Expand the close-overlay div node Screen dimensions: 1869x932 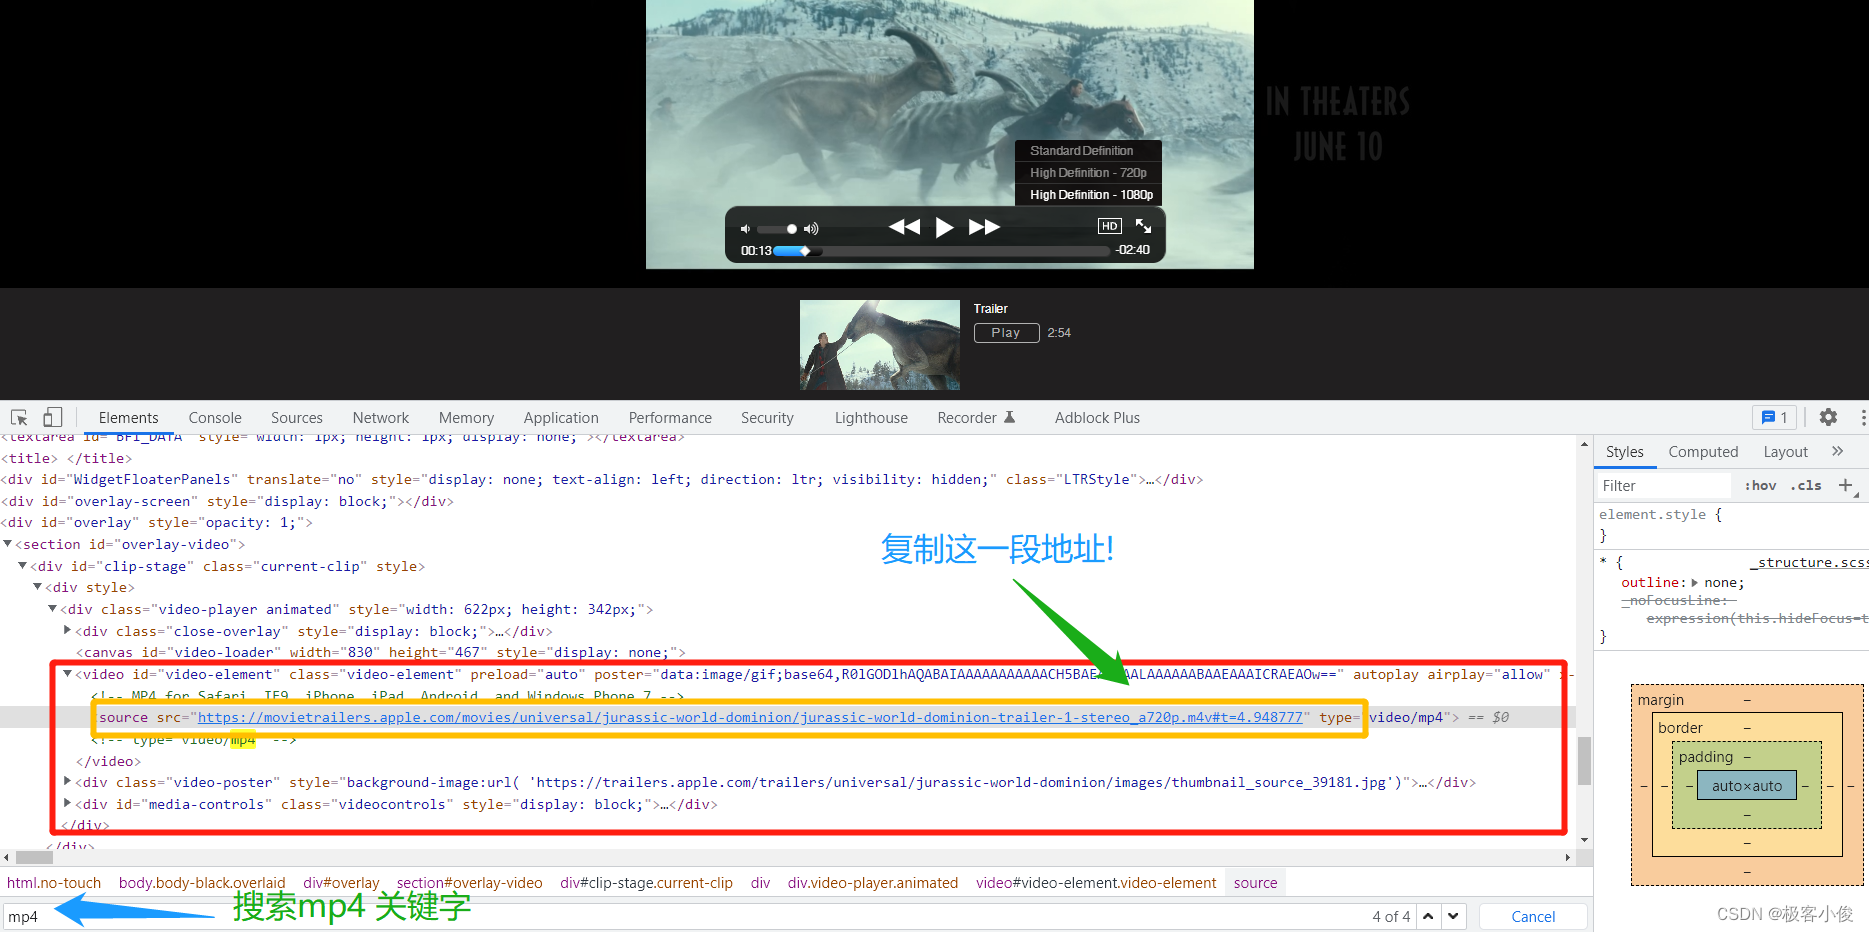[68, 631]
